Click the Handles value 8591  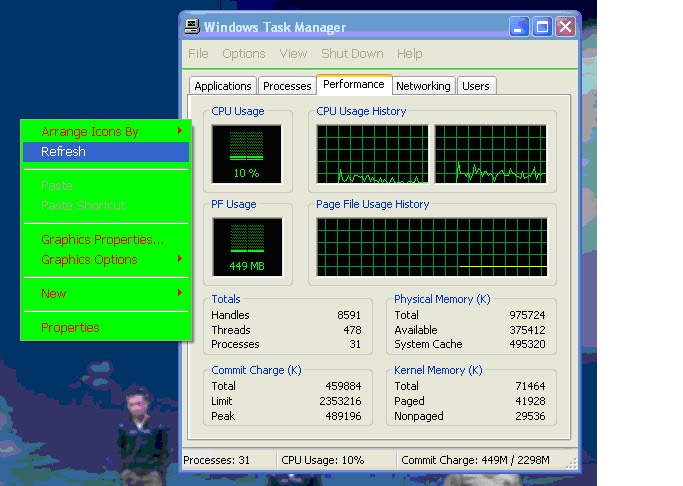[349, 315]
